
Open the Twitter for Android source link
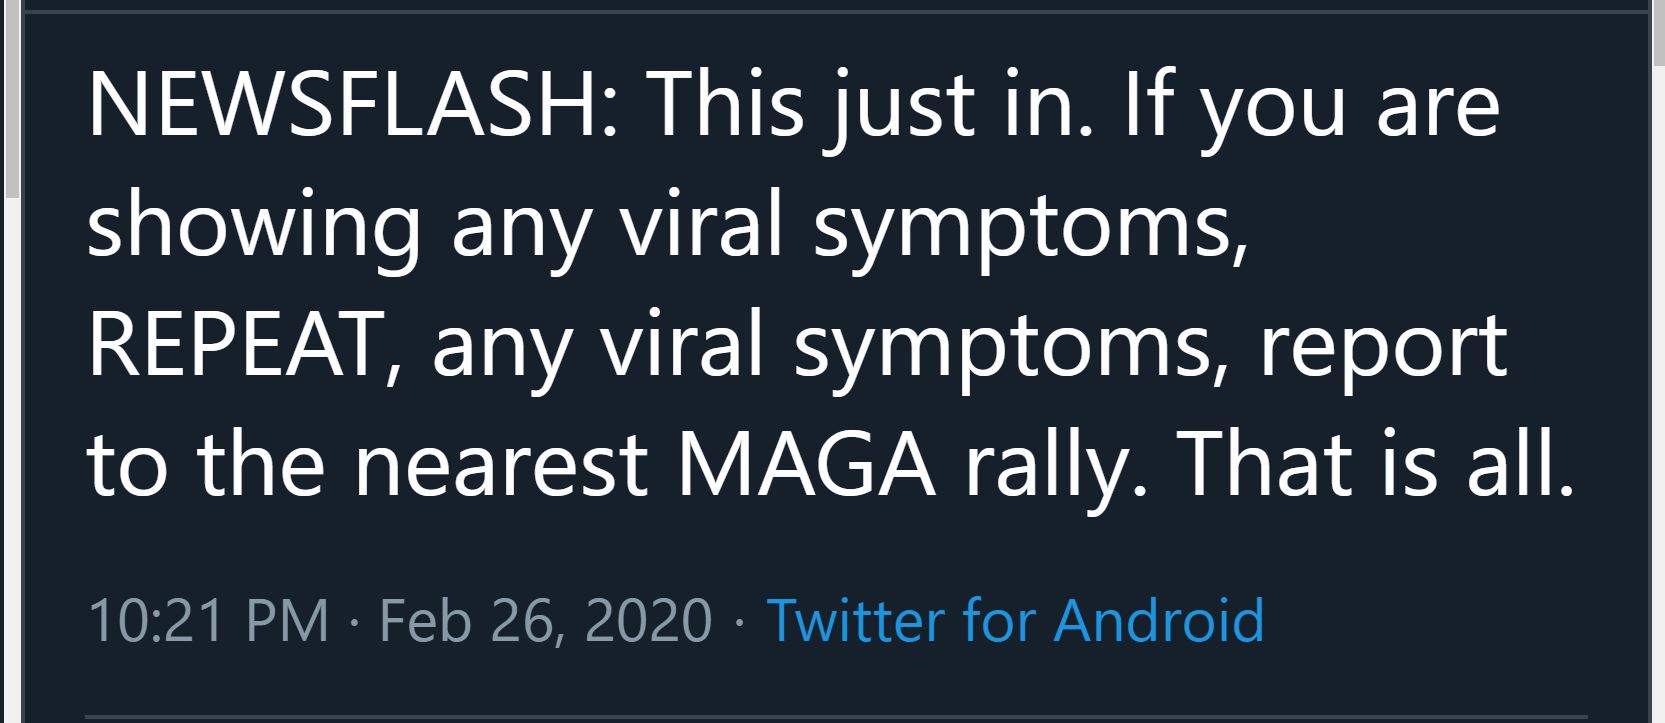pyautogui.click(x=1015, y=620)
